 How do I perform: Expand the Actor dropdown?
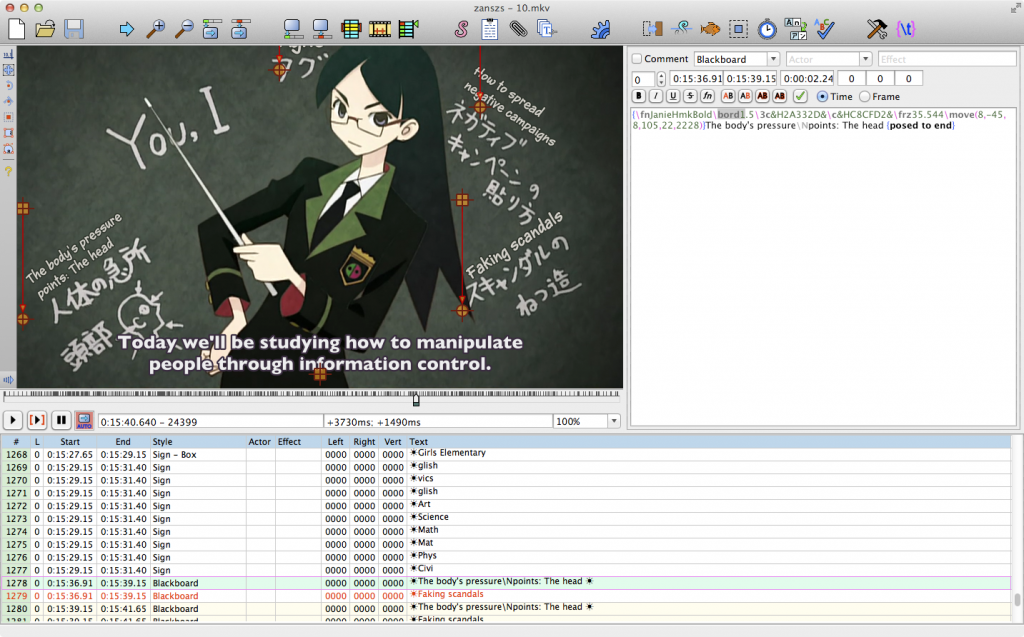pyautogui.click(x=865, y=59)
